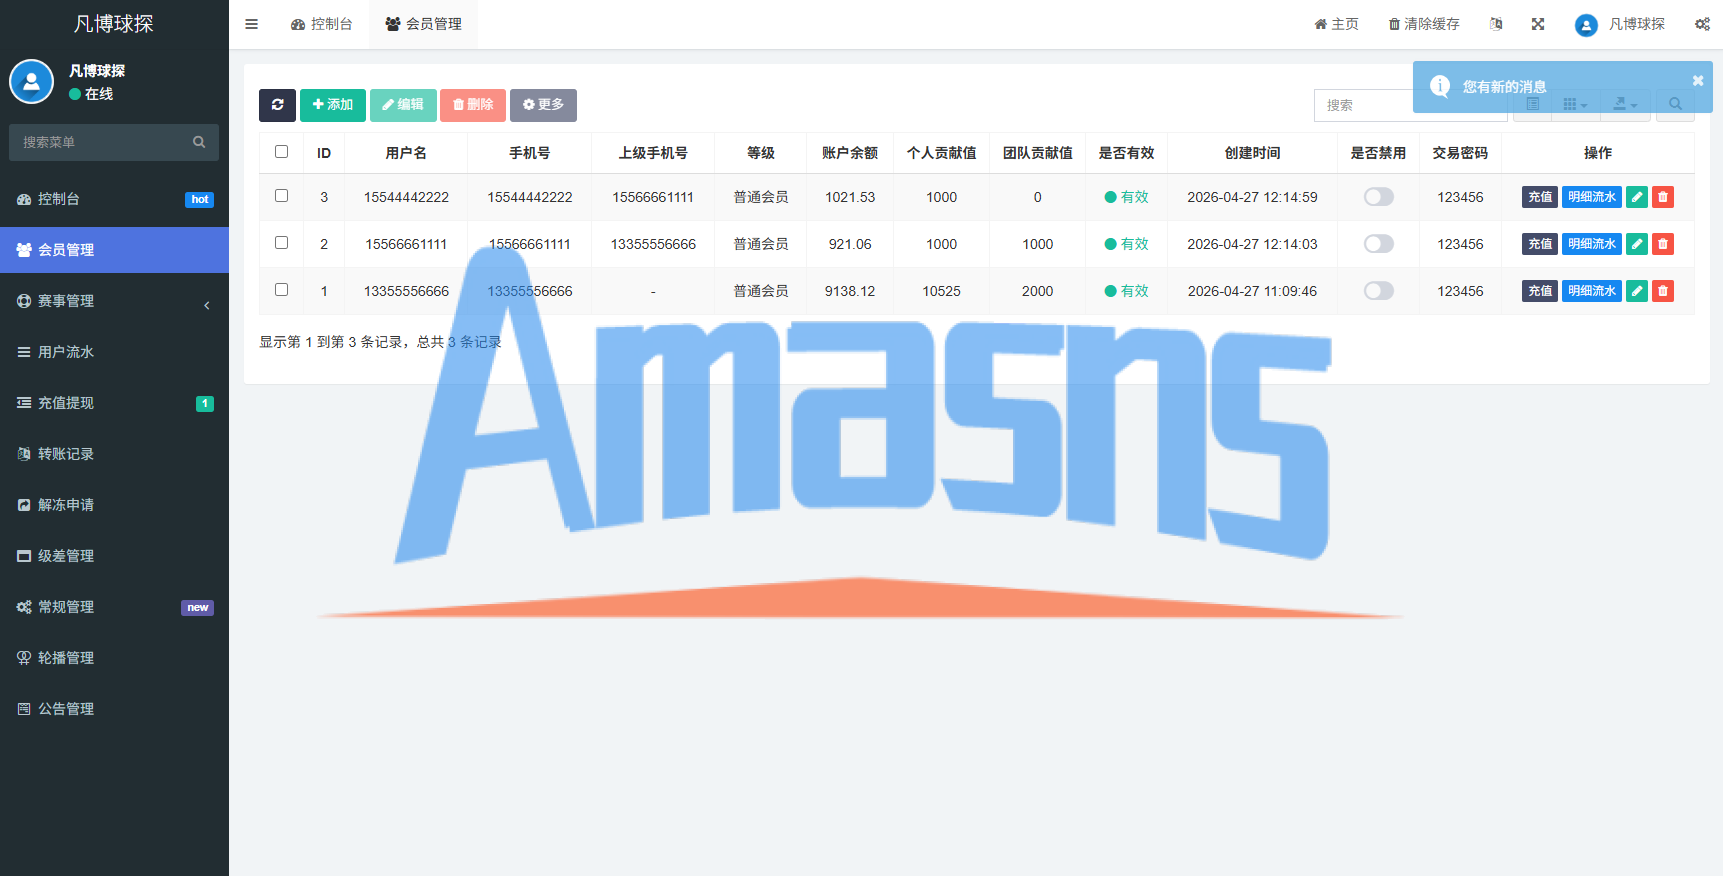Expand the 赛事管理 sidebar submenu
This screenshot has width=1723, height=876.
(114, 301)
